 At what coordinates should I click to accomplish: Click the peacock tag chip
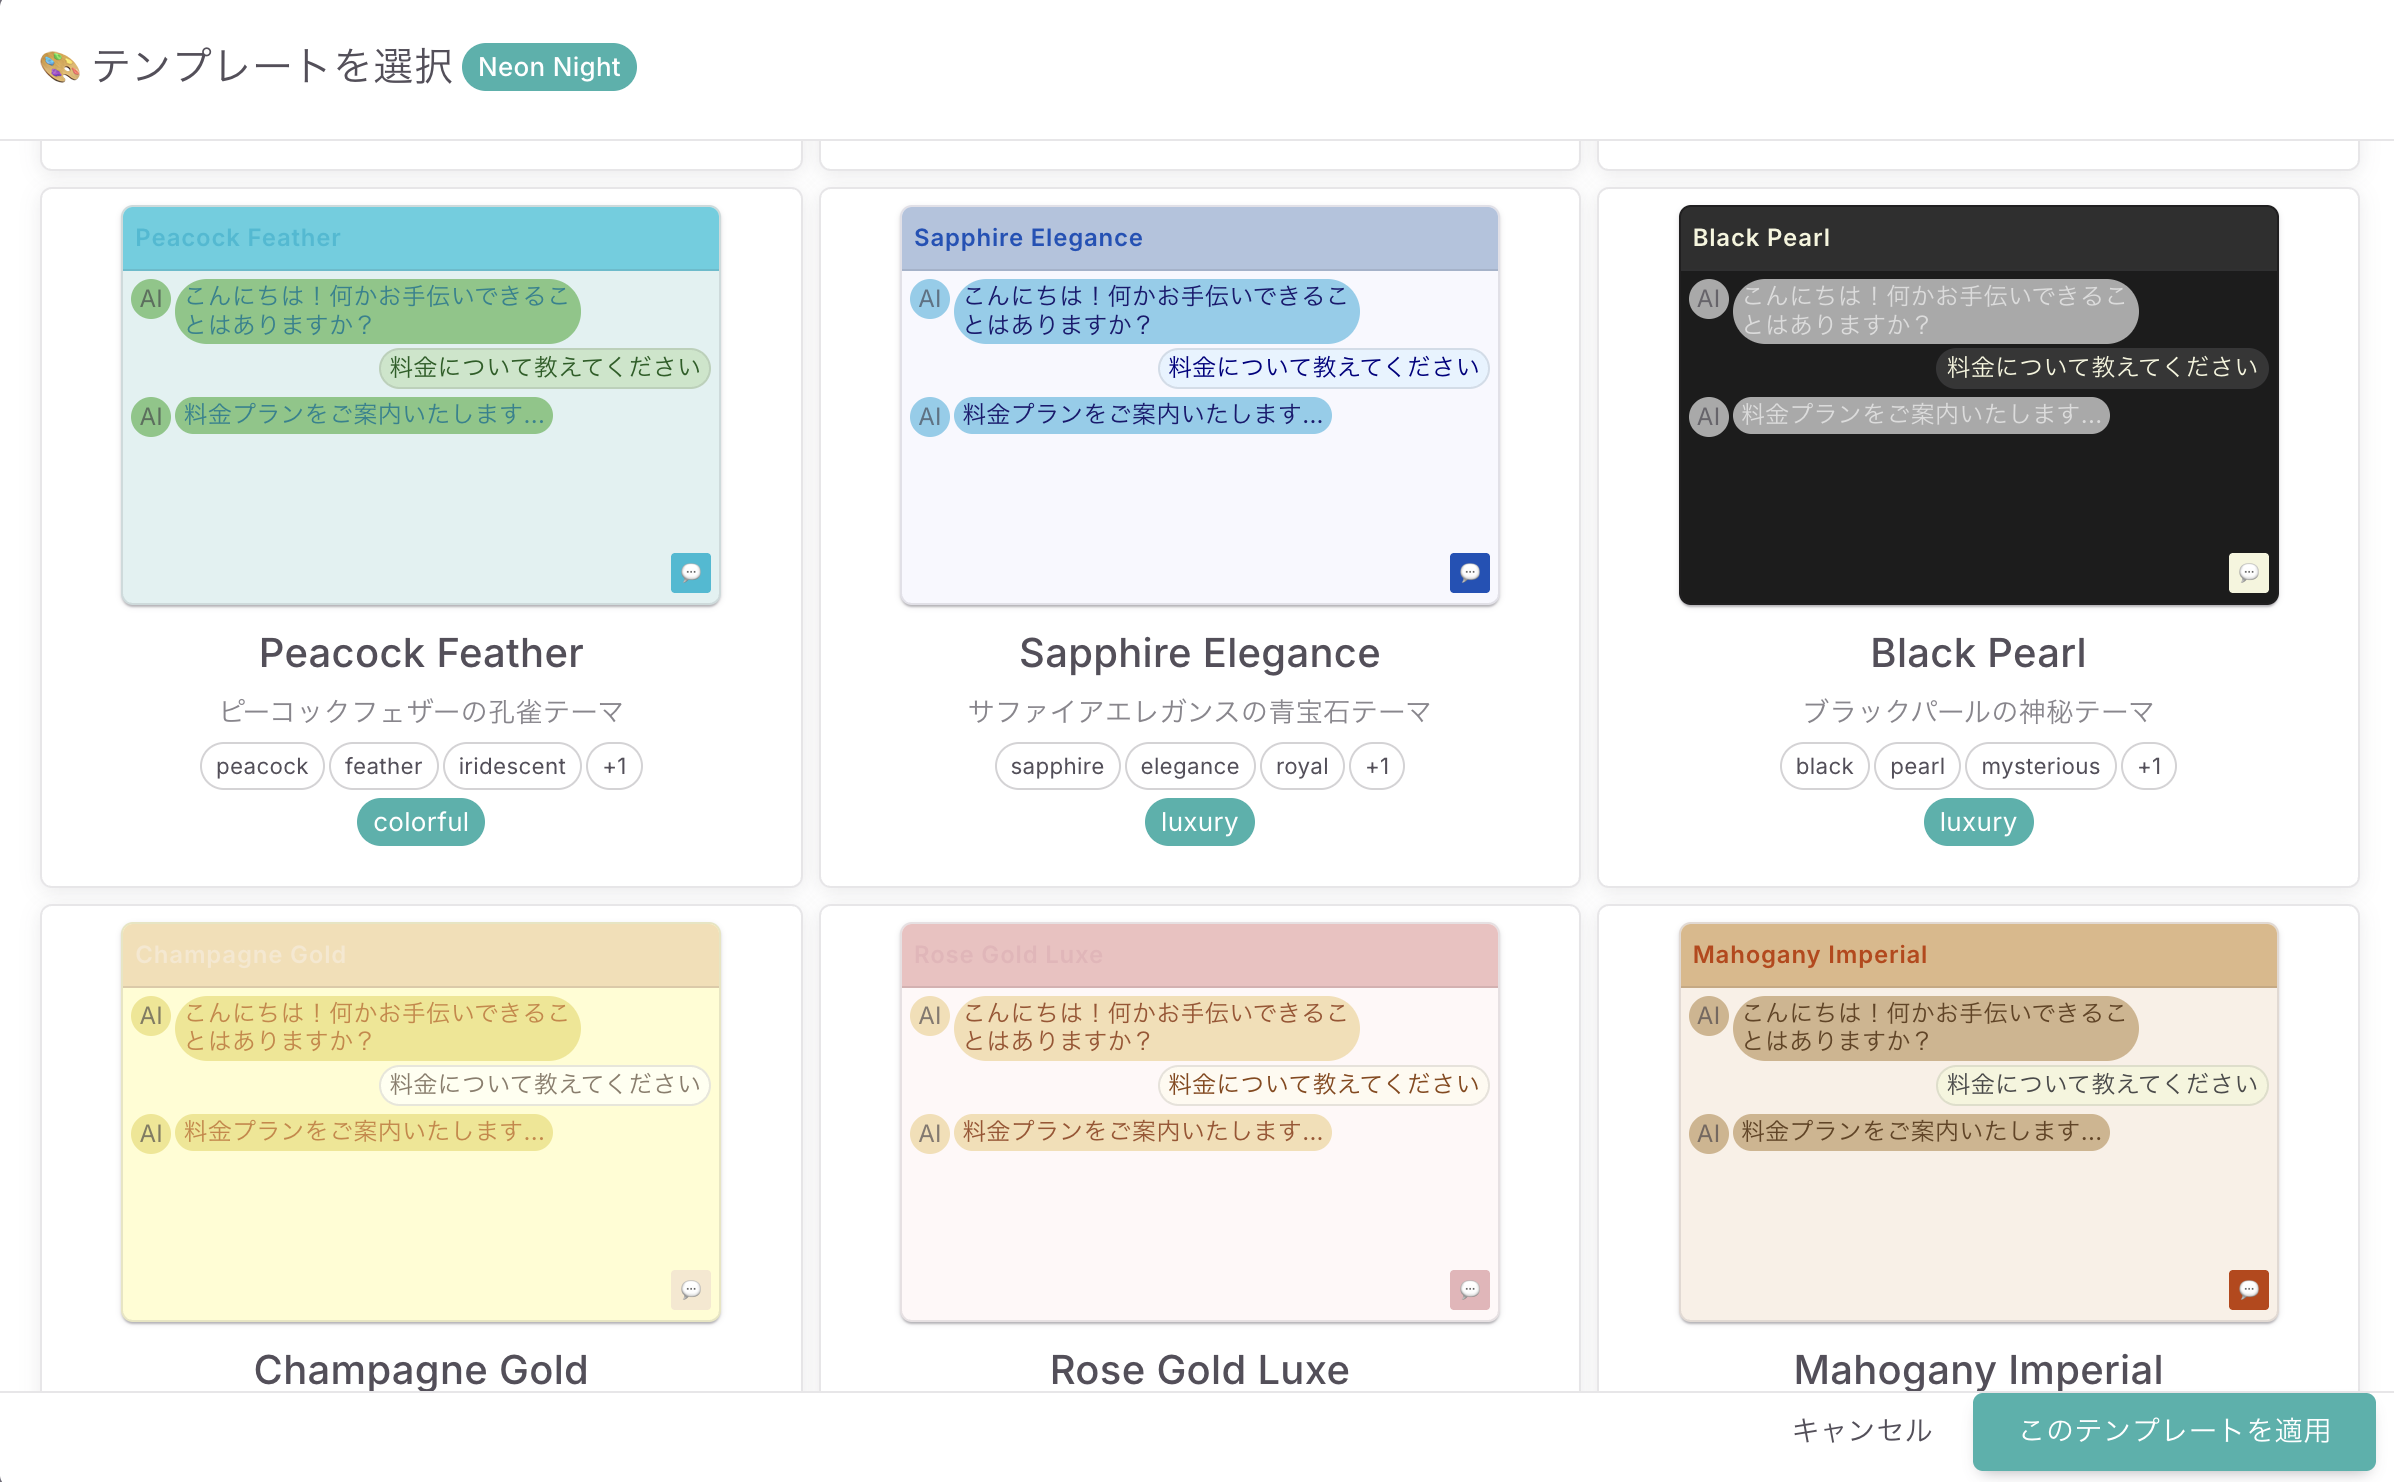262,766
